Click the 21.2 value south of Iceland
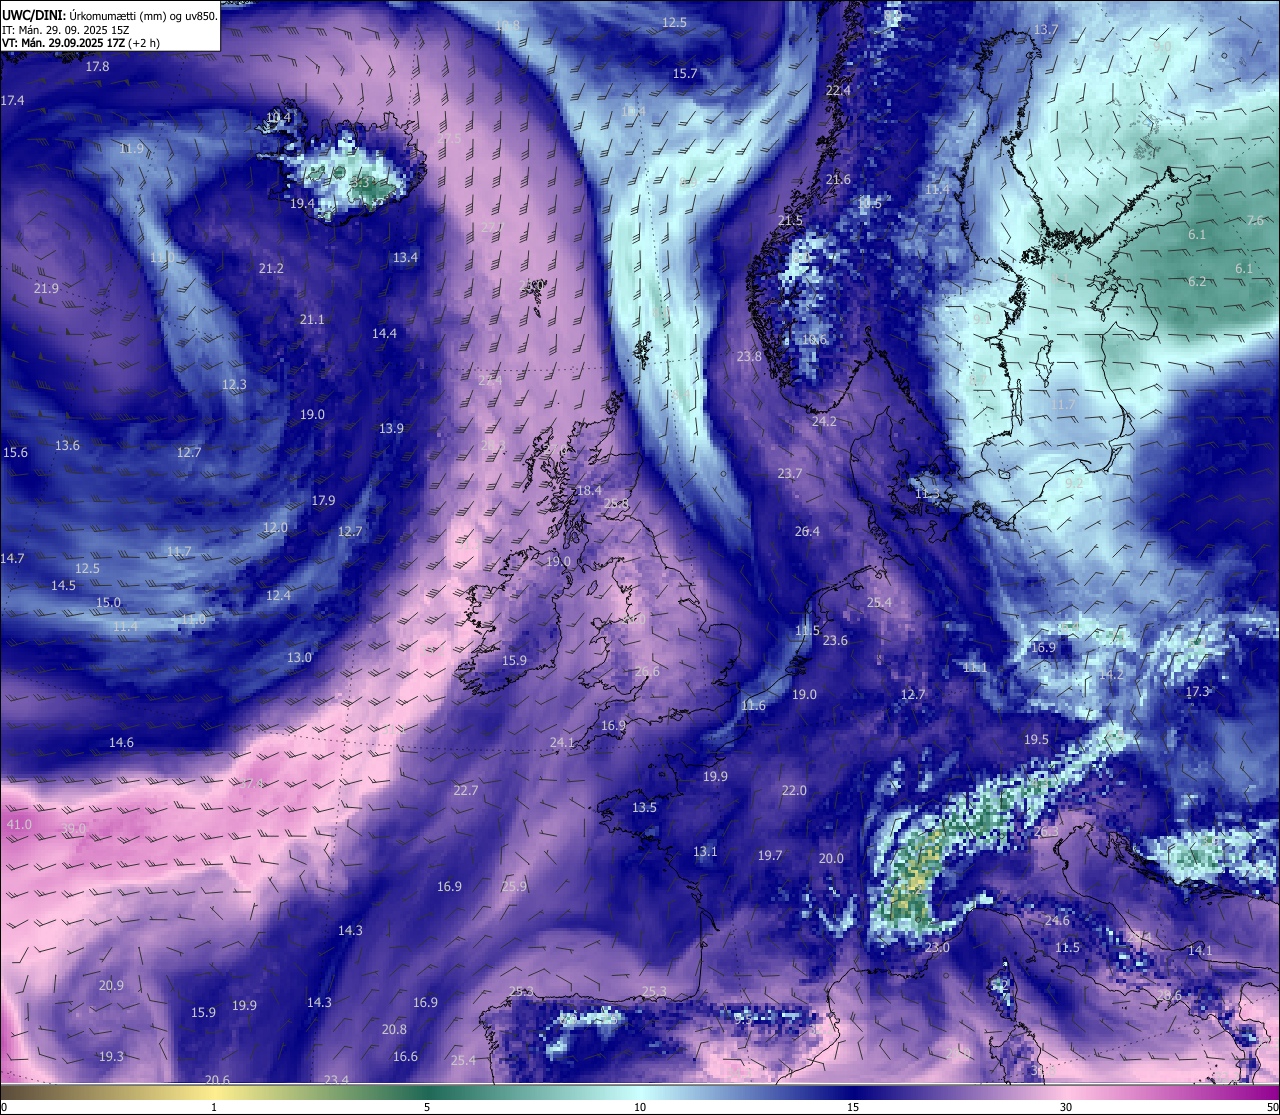 click(x=271, y=269)
